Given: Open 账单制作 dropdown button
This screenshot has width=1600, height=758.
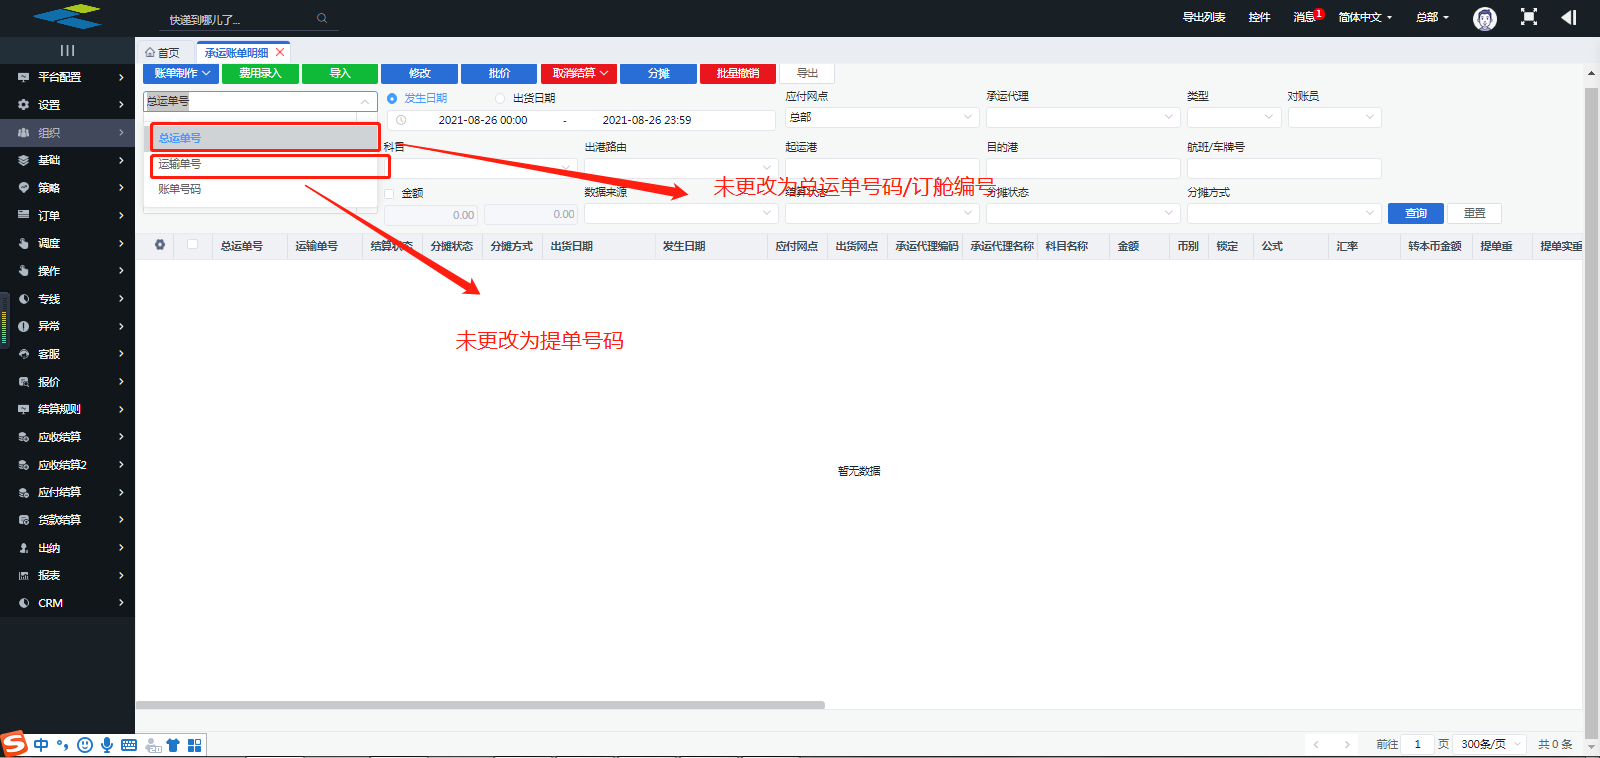Looking at the screenshot, I should (181, 73).
